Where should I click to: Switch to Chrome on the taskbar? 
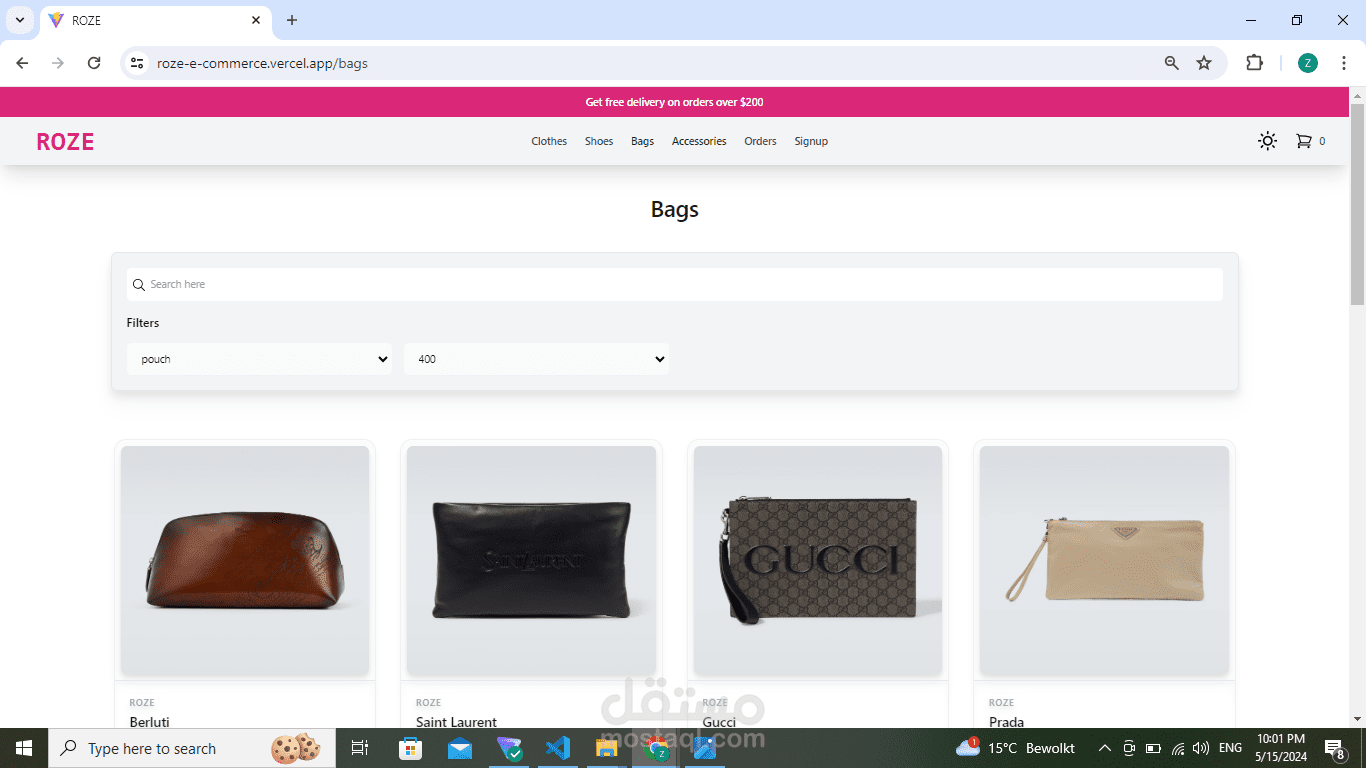tap(655, 748)
